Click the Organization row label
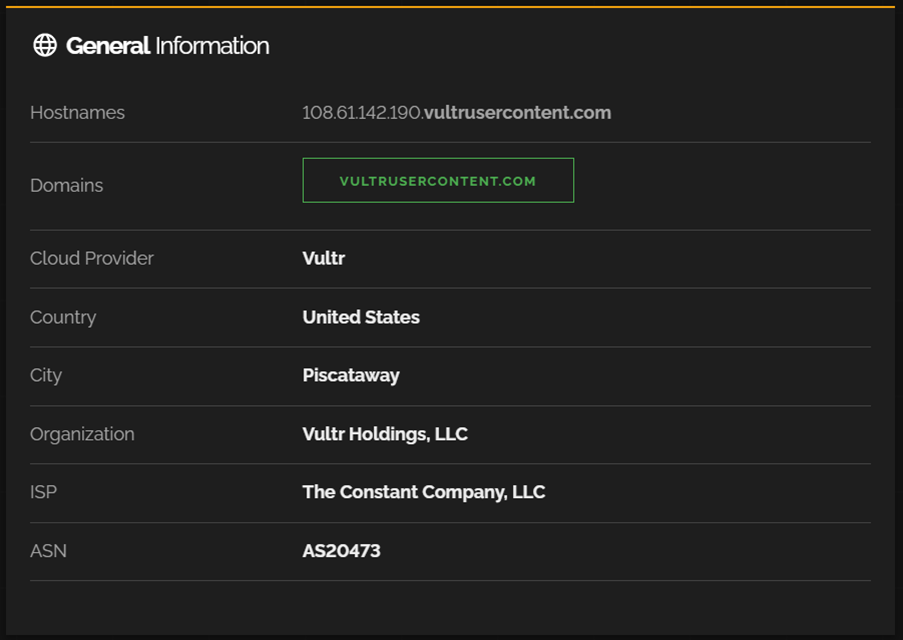 tap(82, 434)
